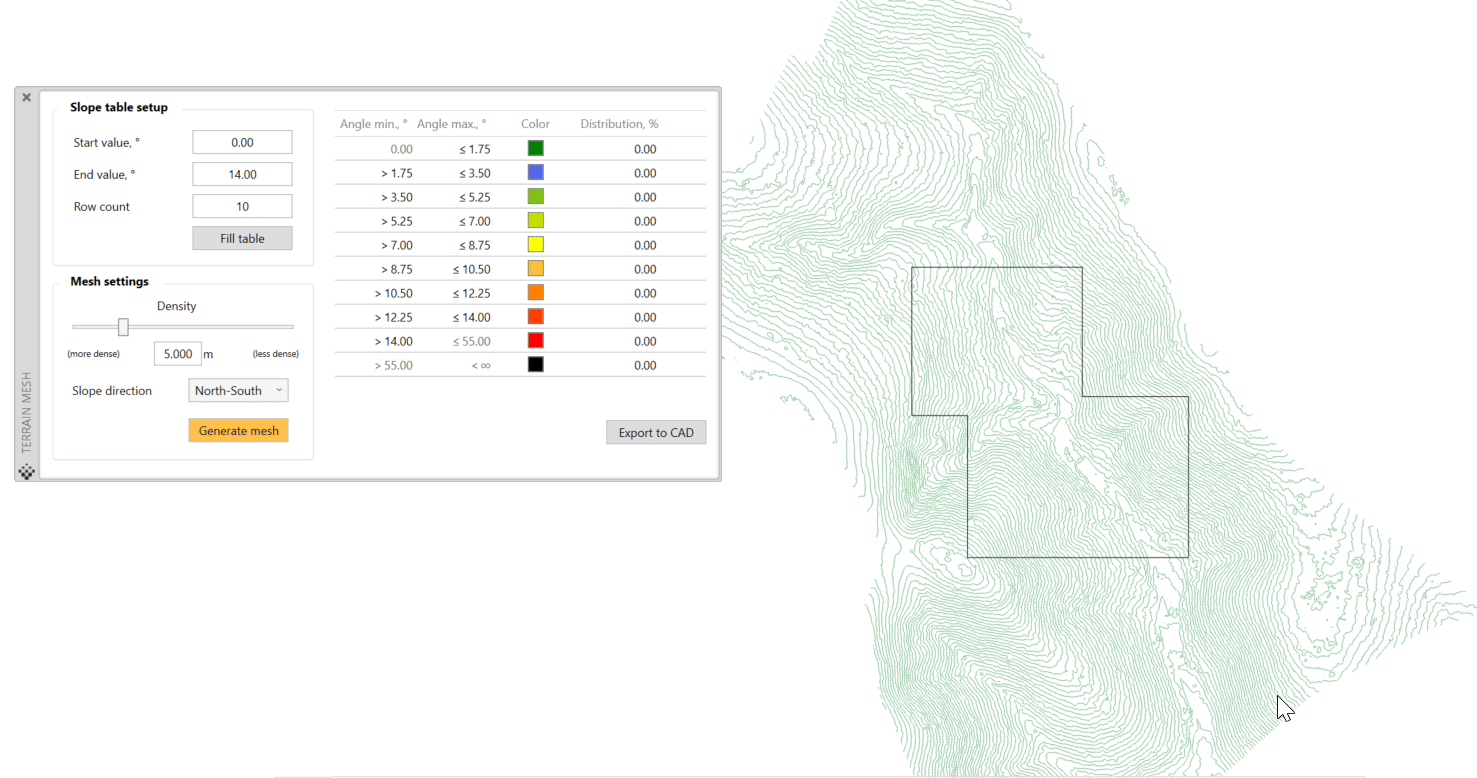The image size is (1477, 778).
Task: Click the Angle max column header
Action: [x=451, y=124]
